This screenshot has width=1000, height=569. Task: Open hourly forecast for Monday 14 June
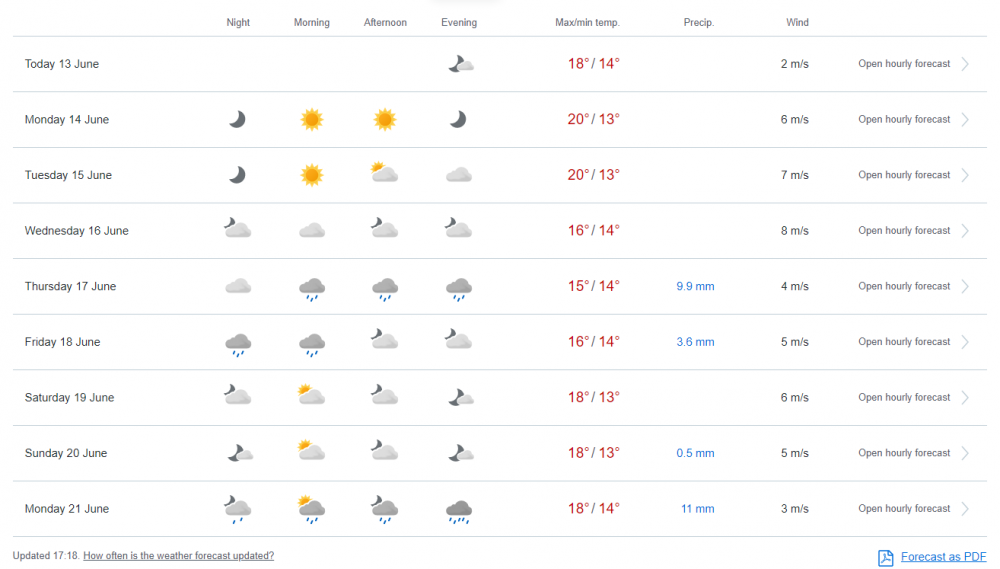904,120
